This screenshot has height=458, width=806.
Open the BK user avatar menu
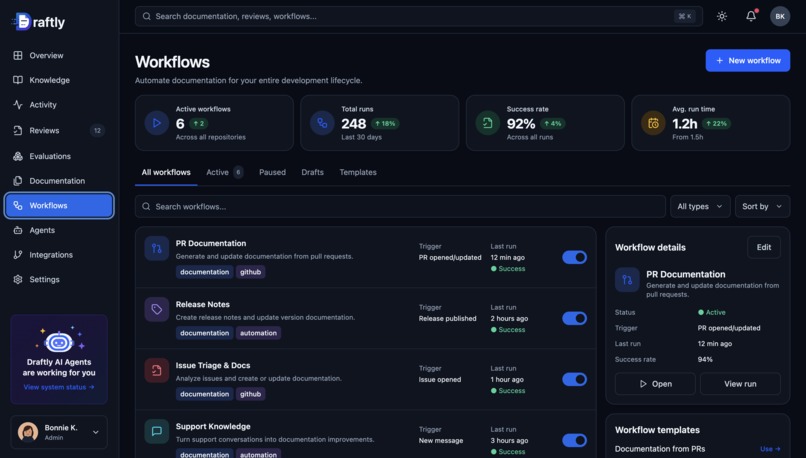pyautogui.click(x=780, y=16)
